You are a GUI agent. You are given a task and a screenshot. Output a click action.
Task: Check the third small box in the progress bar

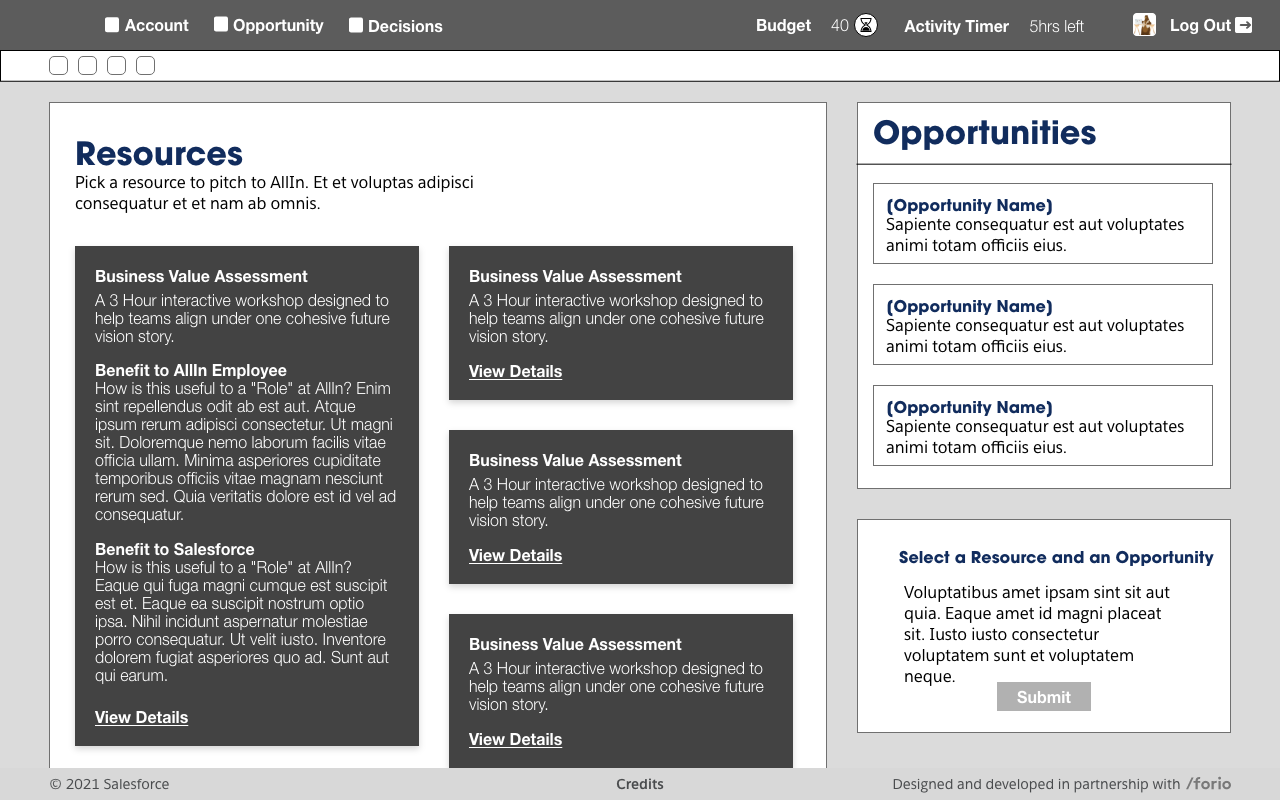[117, 66]
